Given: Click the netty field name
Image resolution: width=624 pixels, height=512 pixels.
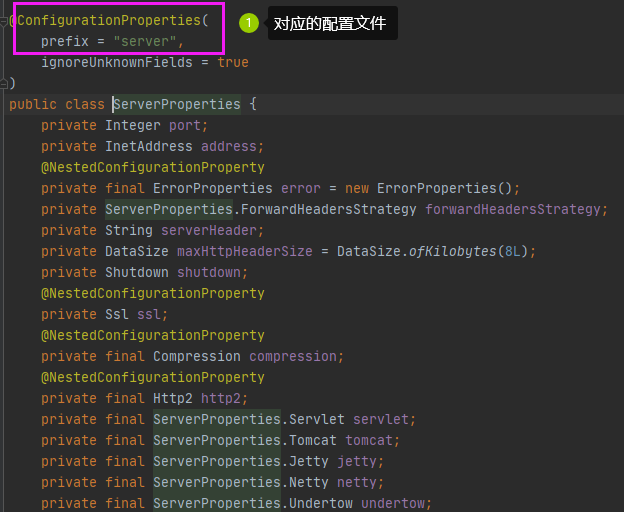Looking at the screenshot, I should [x=357, y=483].
